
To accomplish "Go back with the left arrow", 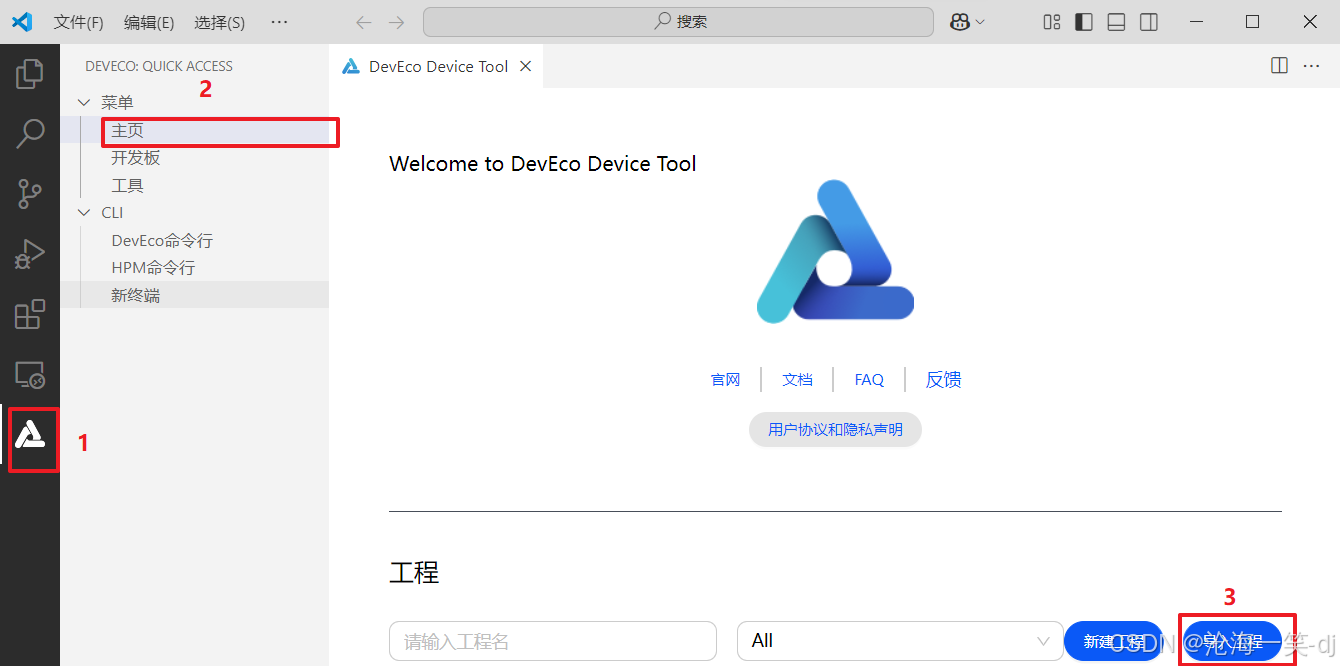I will pos(364,22).
